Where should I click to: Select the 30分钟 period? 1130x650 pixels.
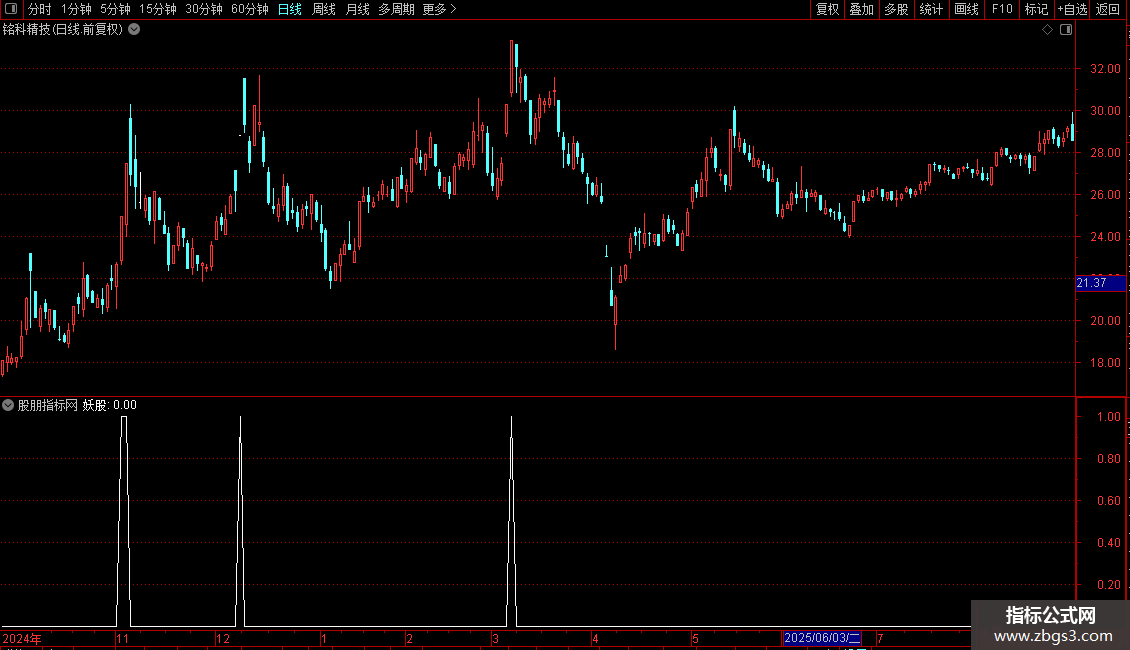tap(204, 9)
